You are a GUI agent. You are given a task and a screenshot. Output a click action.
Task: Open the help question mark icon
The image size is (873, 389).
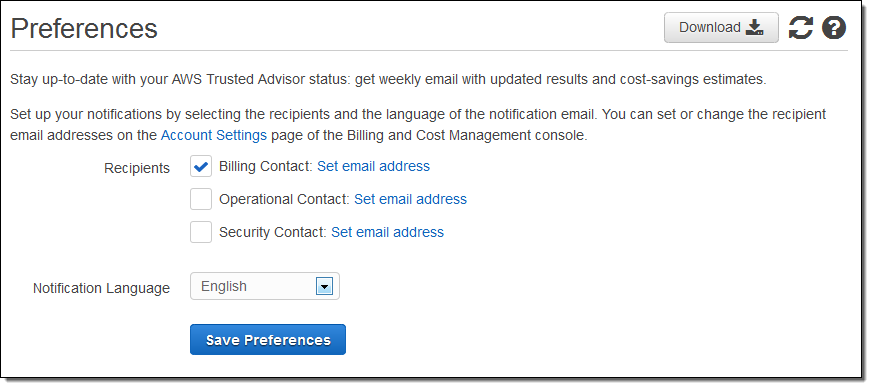coord(834,28)
